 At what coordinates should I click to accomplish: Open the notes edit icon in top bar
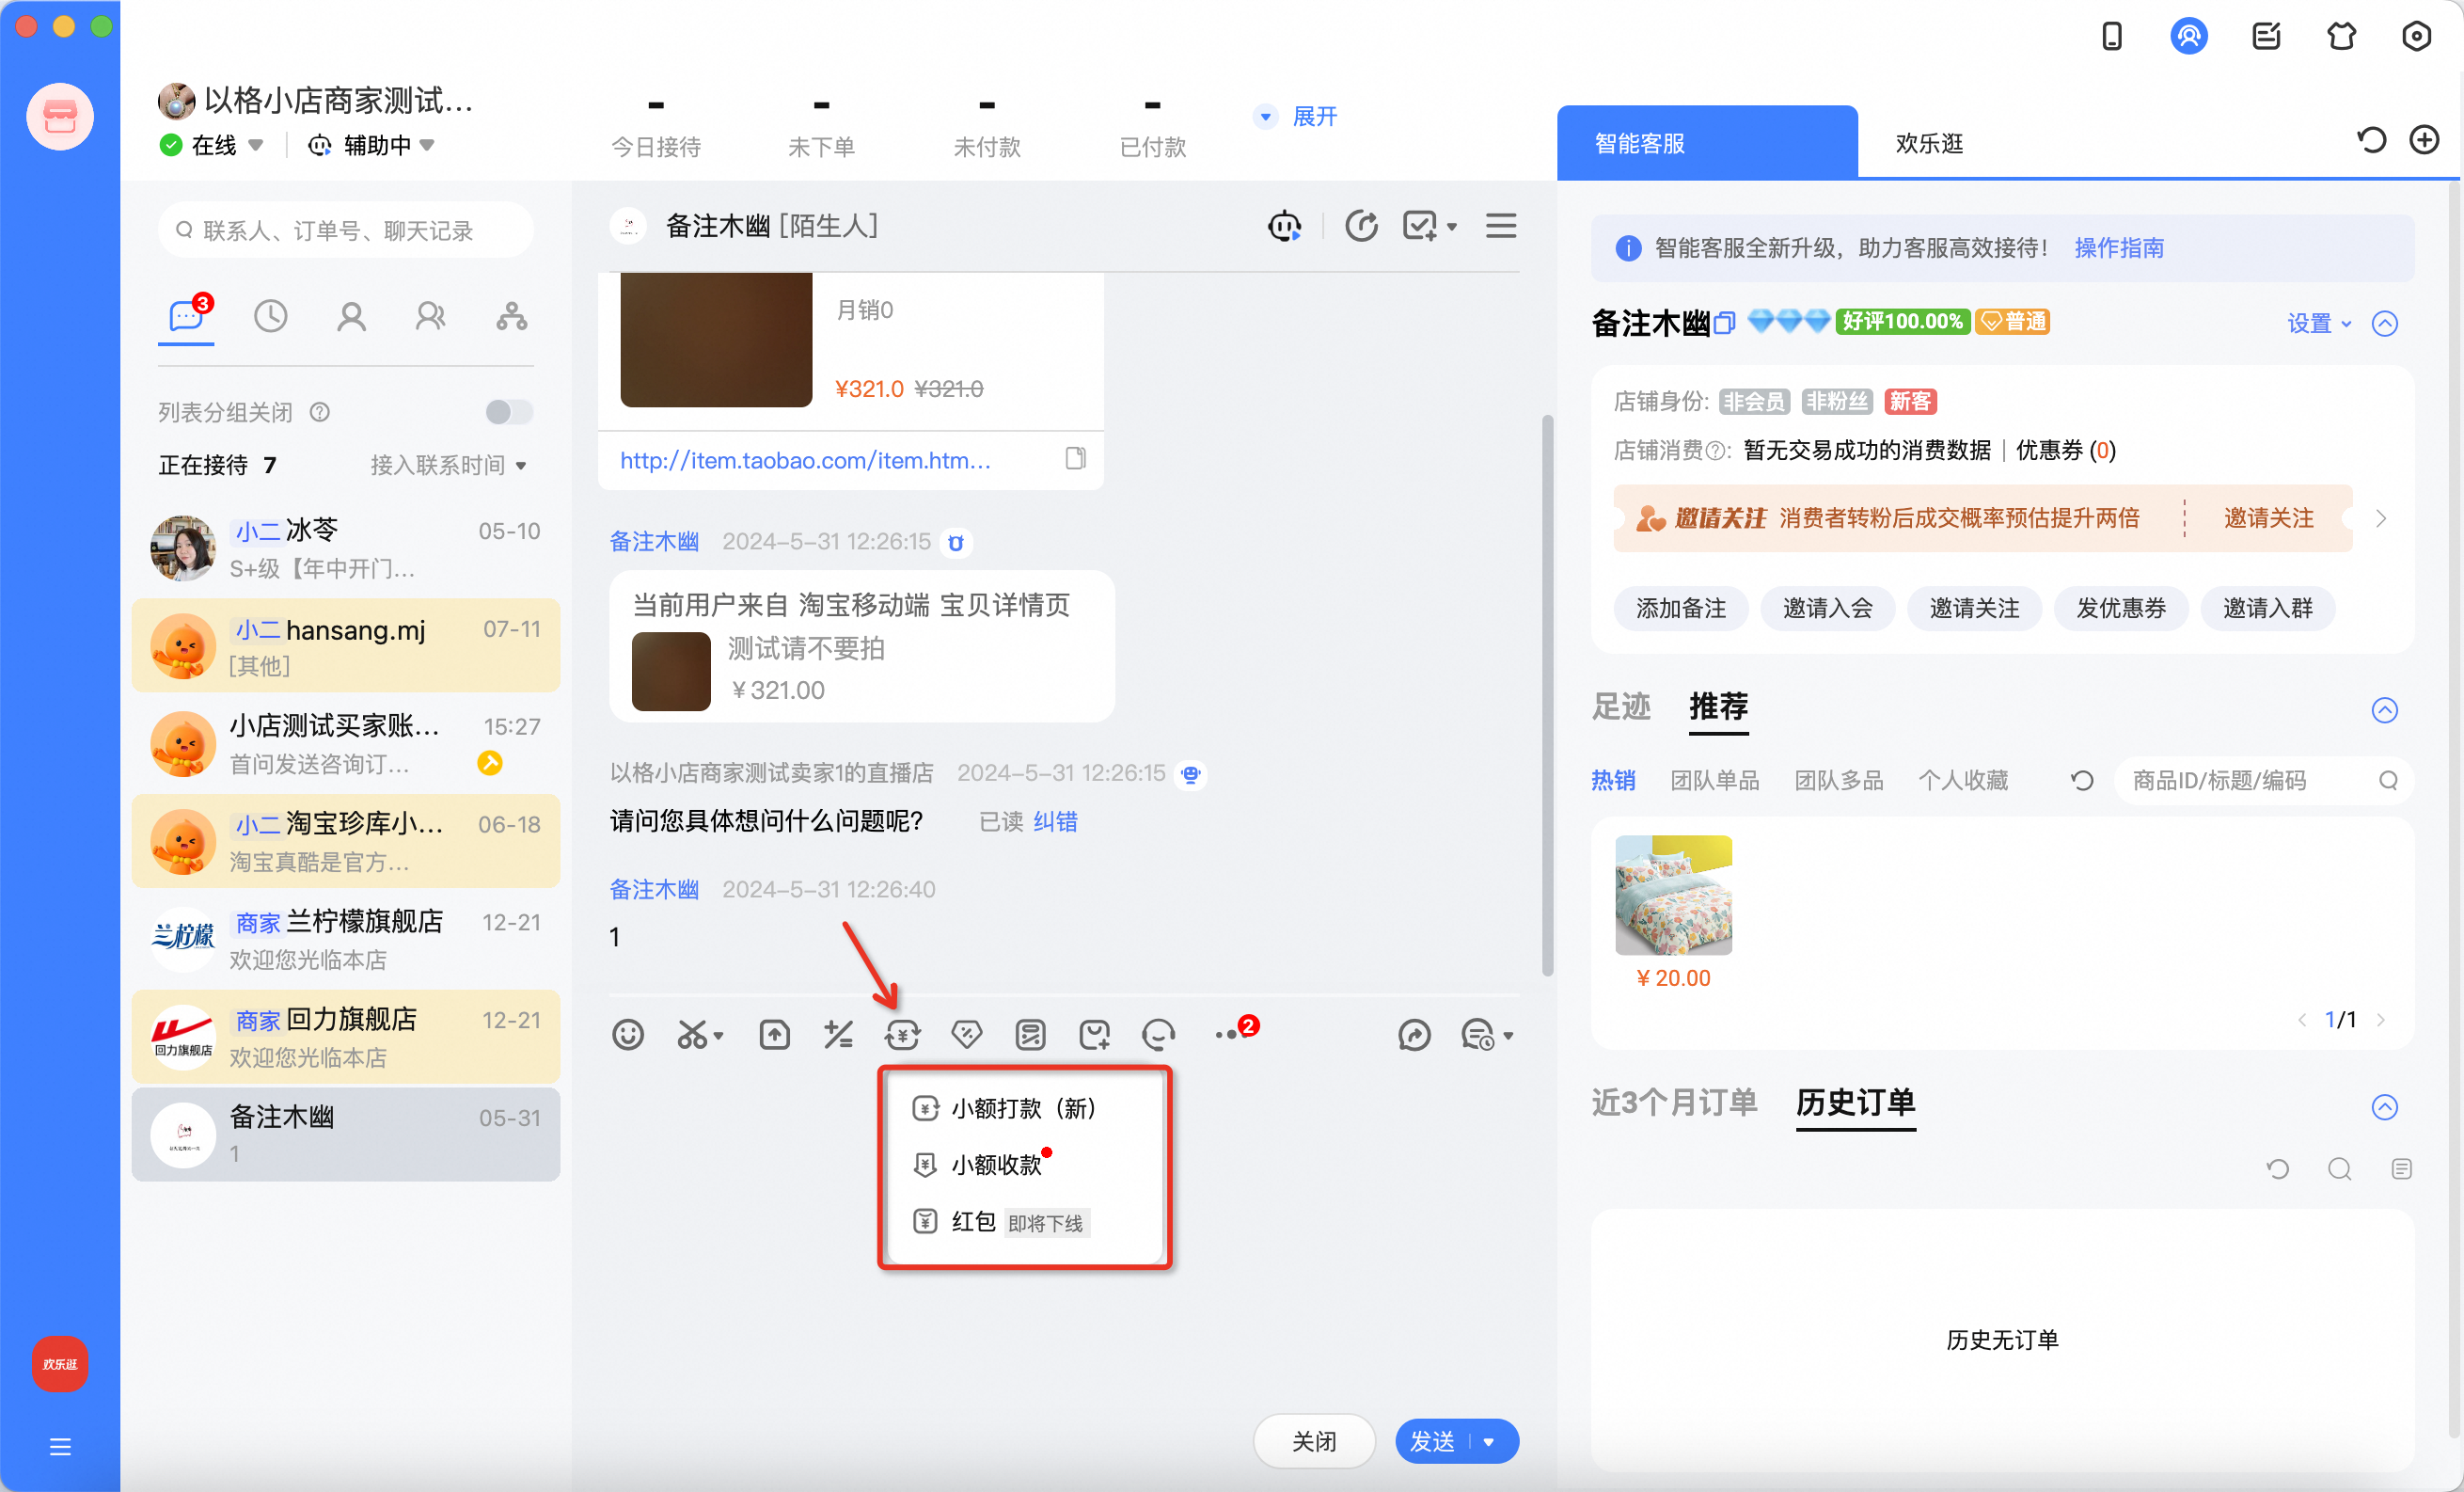2265,37
